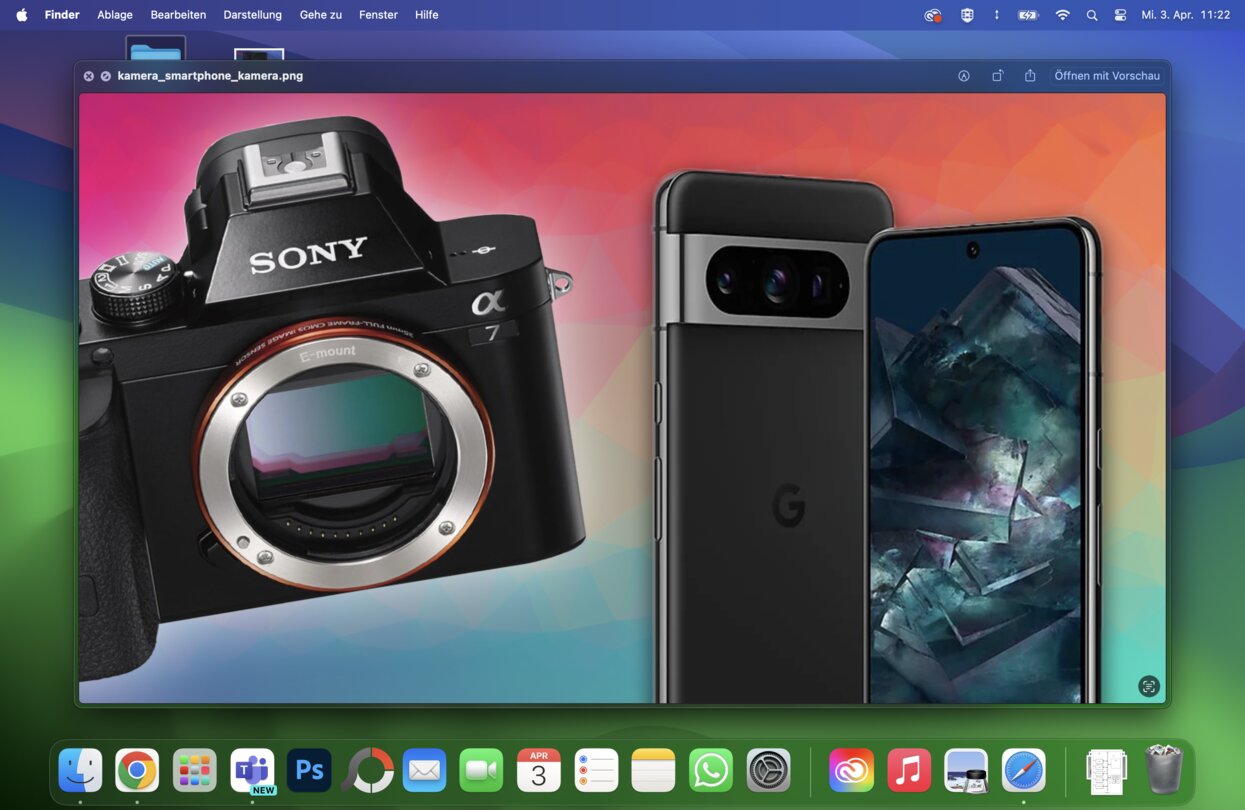This screenshot has width=1245, height=810.
Task: Launch Photoshop from the Dock
Action: (309, 771)
